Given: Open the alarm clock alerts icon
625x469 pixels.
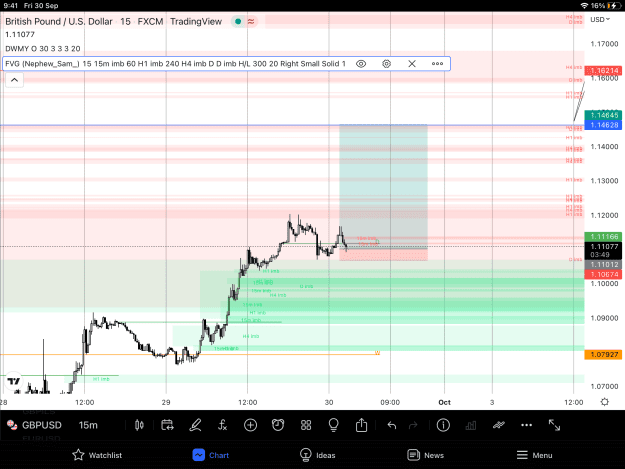Looking at the screenshot, I should coord(278,425).
